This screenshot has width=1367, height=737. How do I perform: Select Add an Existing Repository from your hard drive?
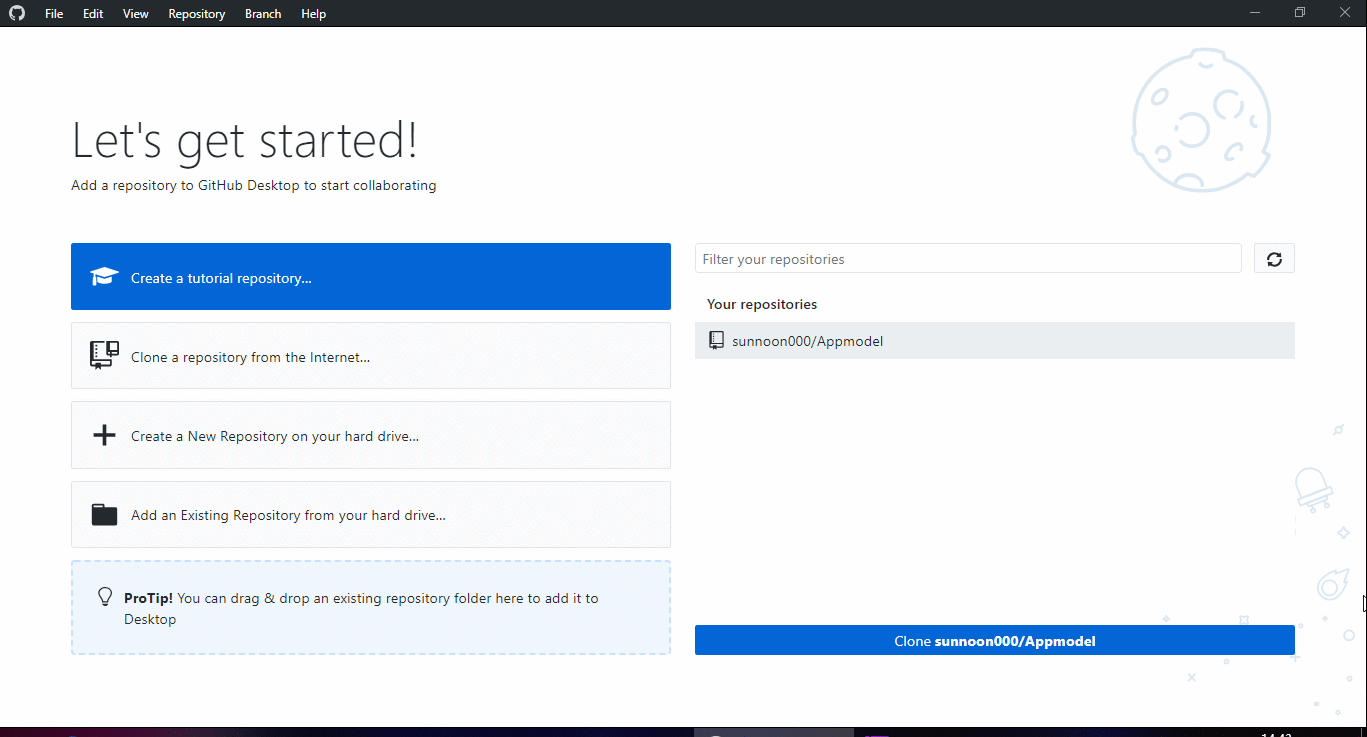[x=371, y=515]
